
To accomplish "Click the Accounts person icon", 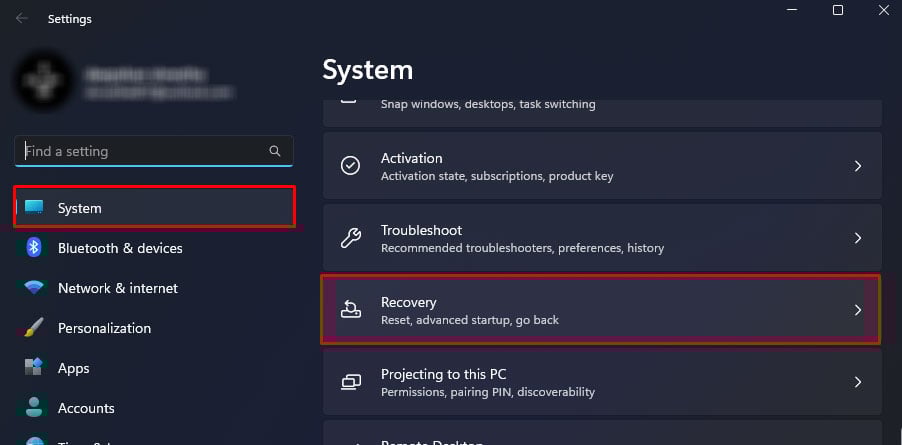I will click(x=34, y=408).
